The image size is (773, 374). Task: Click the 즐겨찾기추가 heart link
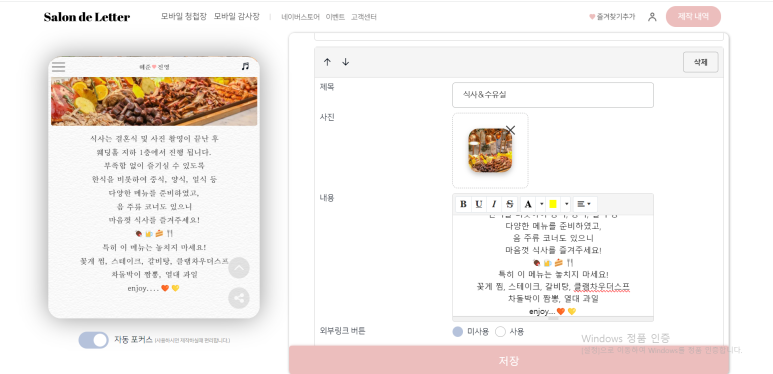[x=612, y=17]
